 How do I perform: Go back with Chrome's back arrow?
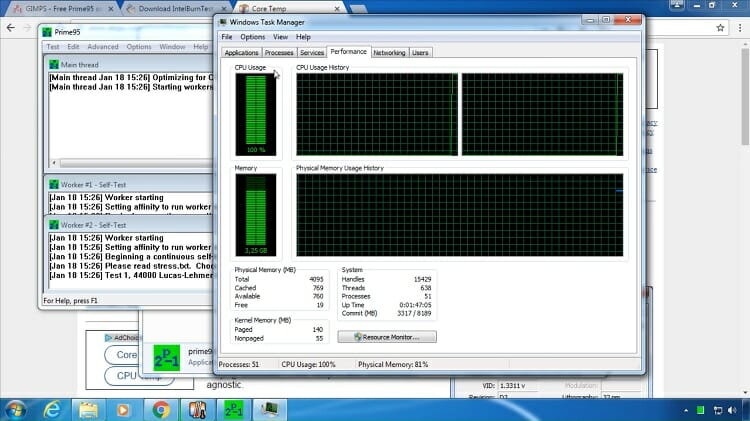[11, 28]
